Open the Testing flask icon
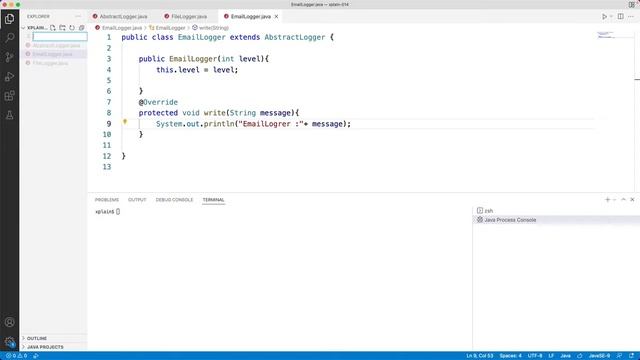 point(9,115)
